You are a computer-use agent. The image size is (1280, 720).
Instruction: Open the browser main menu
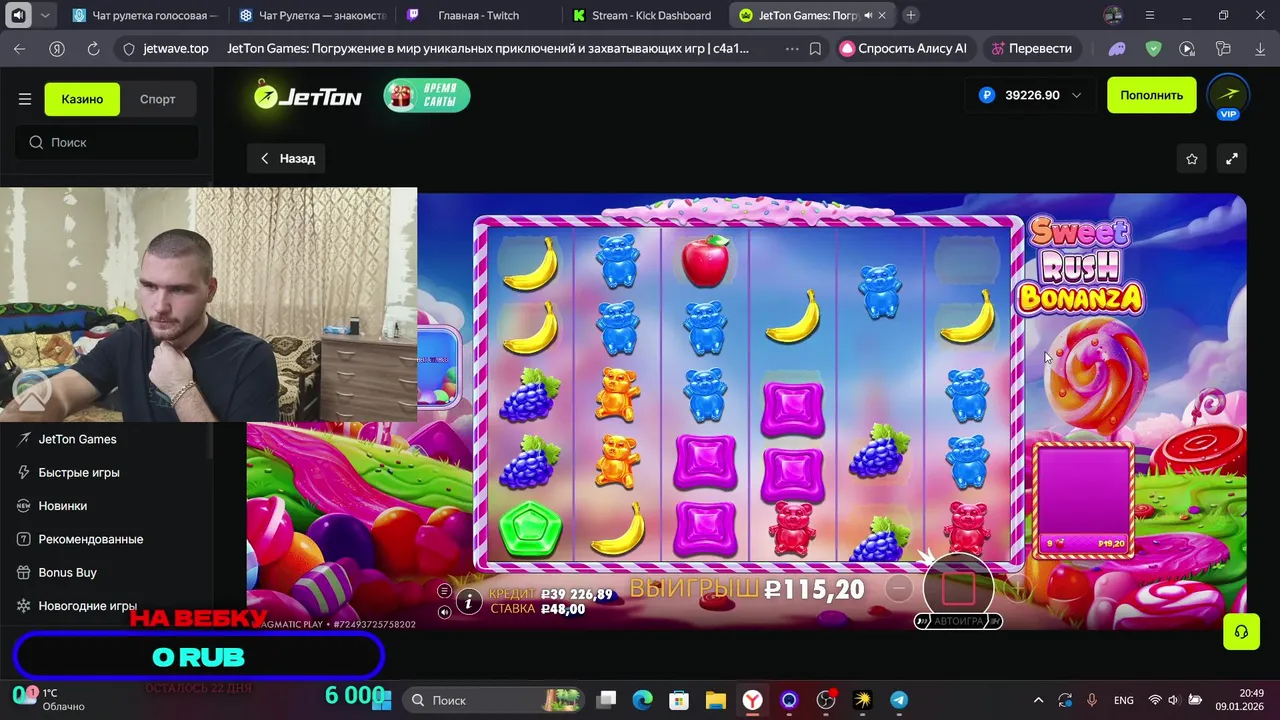[1151, 15]
